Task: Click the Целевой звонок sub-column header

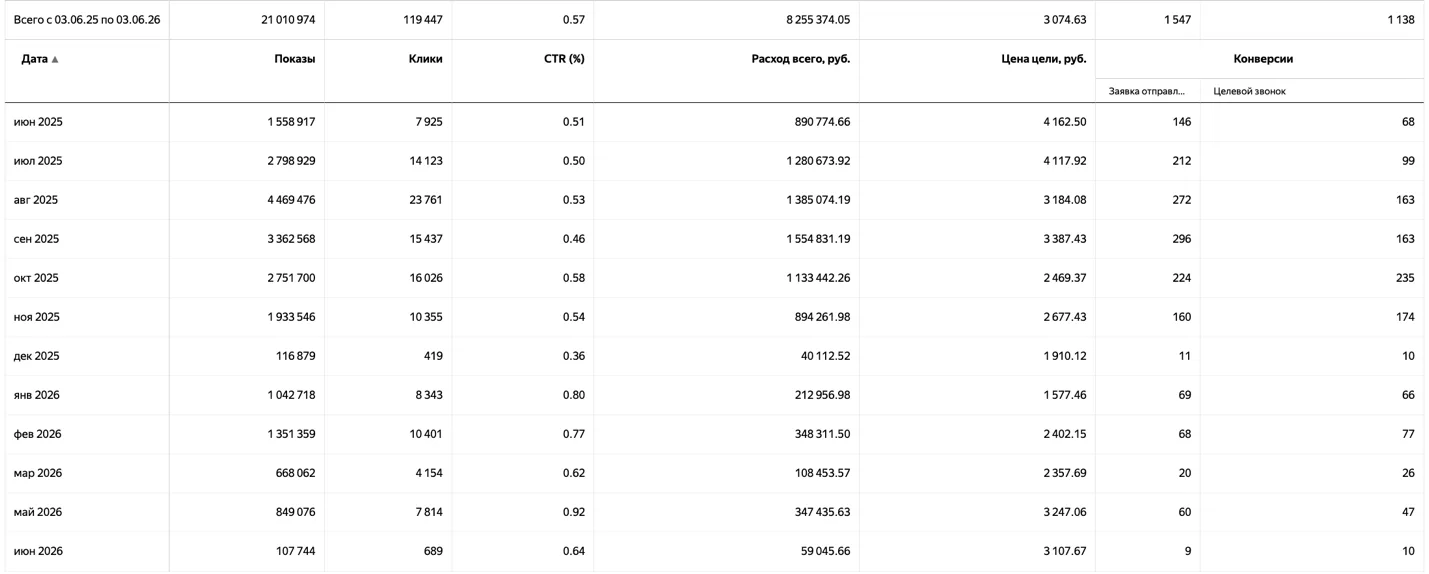Action: tap(1249, 91)
